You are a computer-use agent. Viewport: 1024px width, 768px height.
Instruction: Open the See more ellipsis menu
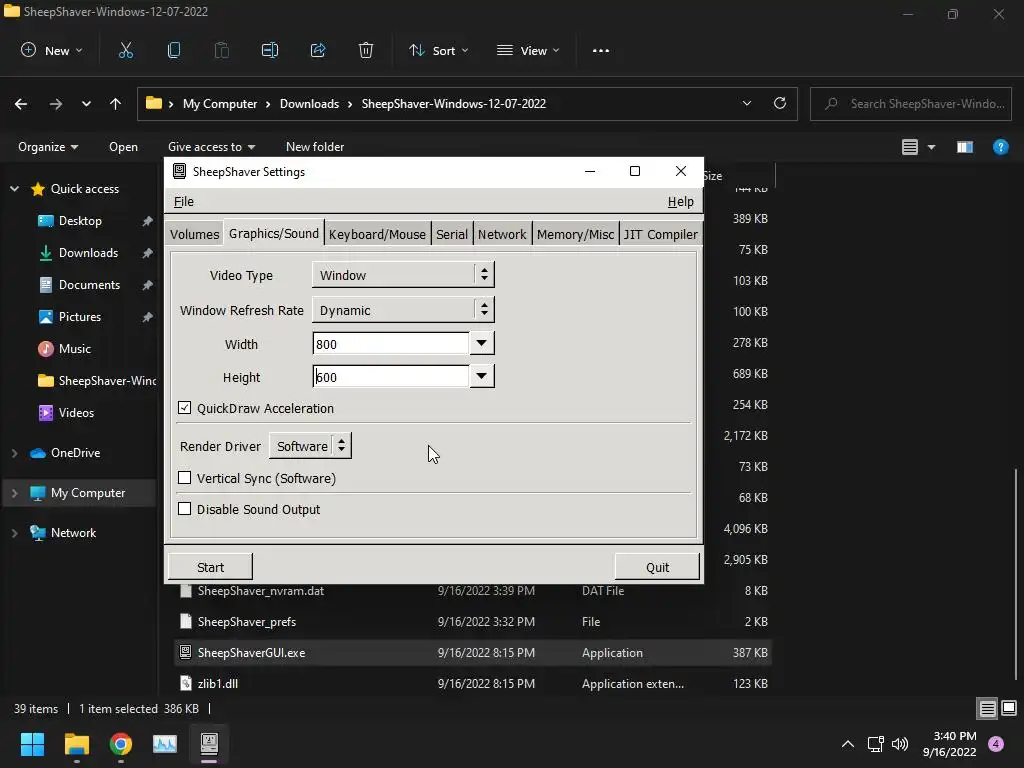[601, 50]
